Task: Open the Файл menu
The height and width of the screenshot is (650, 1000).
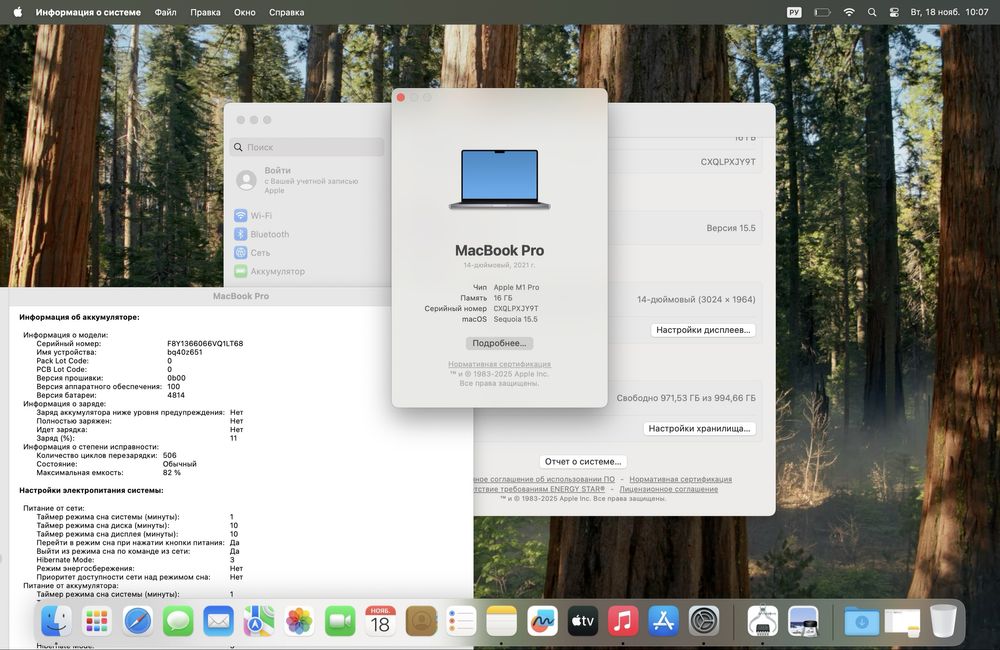Action: pyautogui.click(x=165, y=12)
